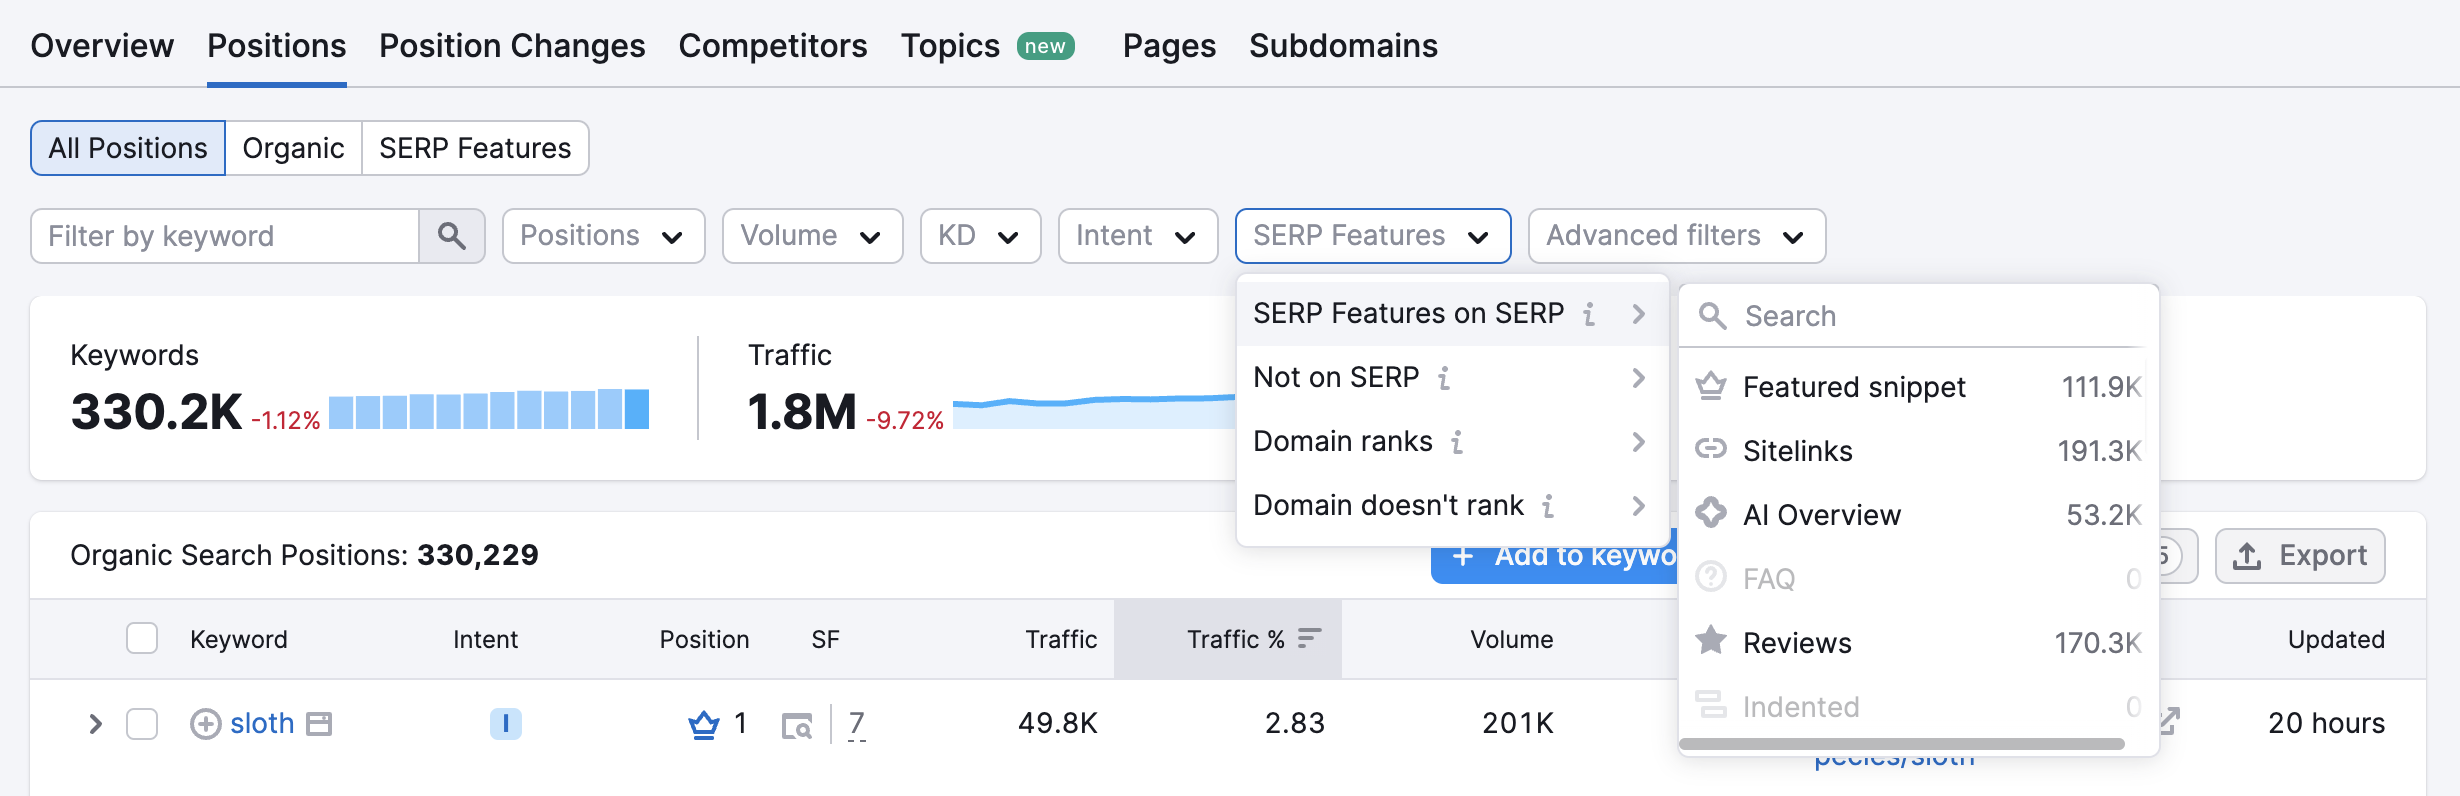Click the SERP features Search field
This screenshot has width=2460, height=796.
click(x=1918, y=316)
